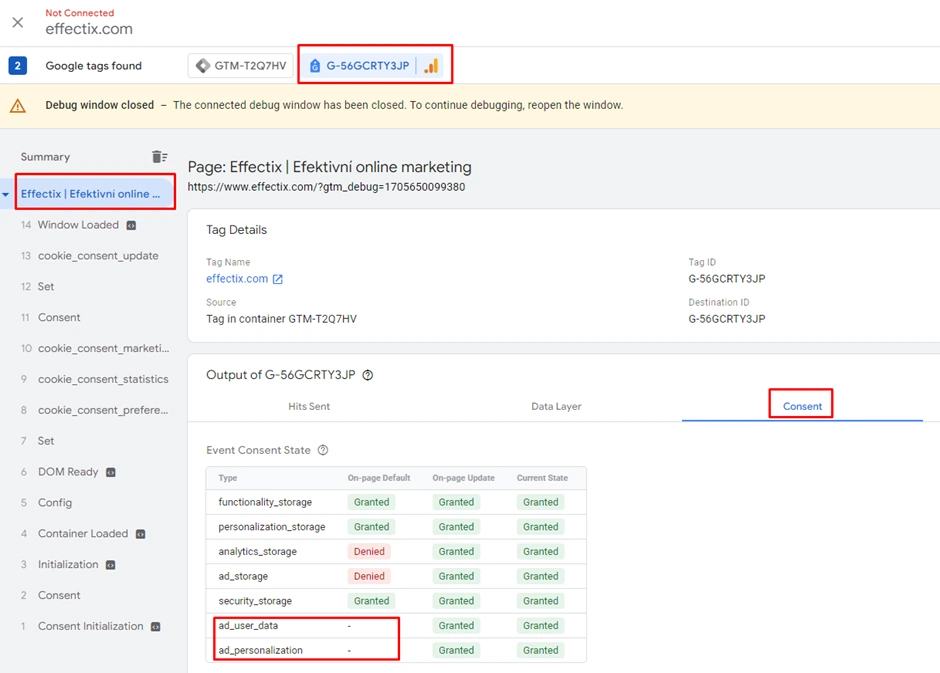940x673 pixels.
Task: Click the On-page Update column header
Action: [463, 478]
